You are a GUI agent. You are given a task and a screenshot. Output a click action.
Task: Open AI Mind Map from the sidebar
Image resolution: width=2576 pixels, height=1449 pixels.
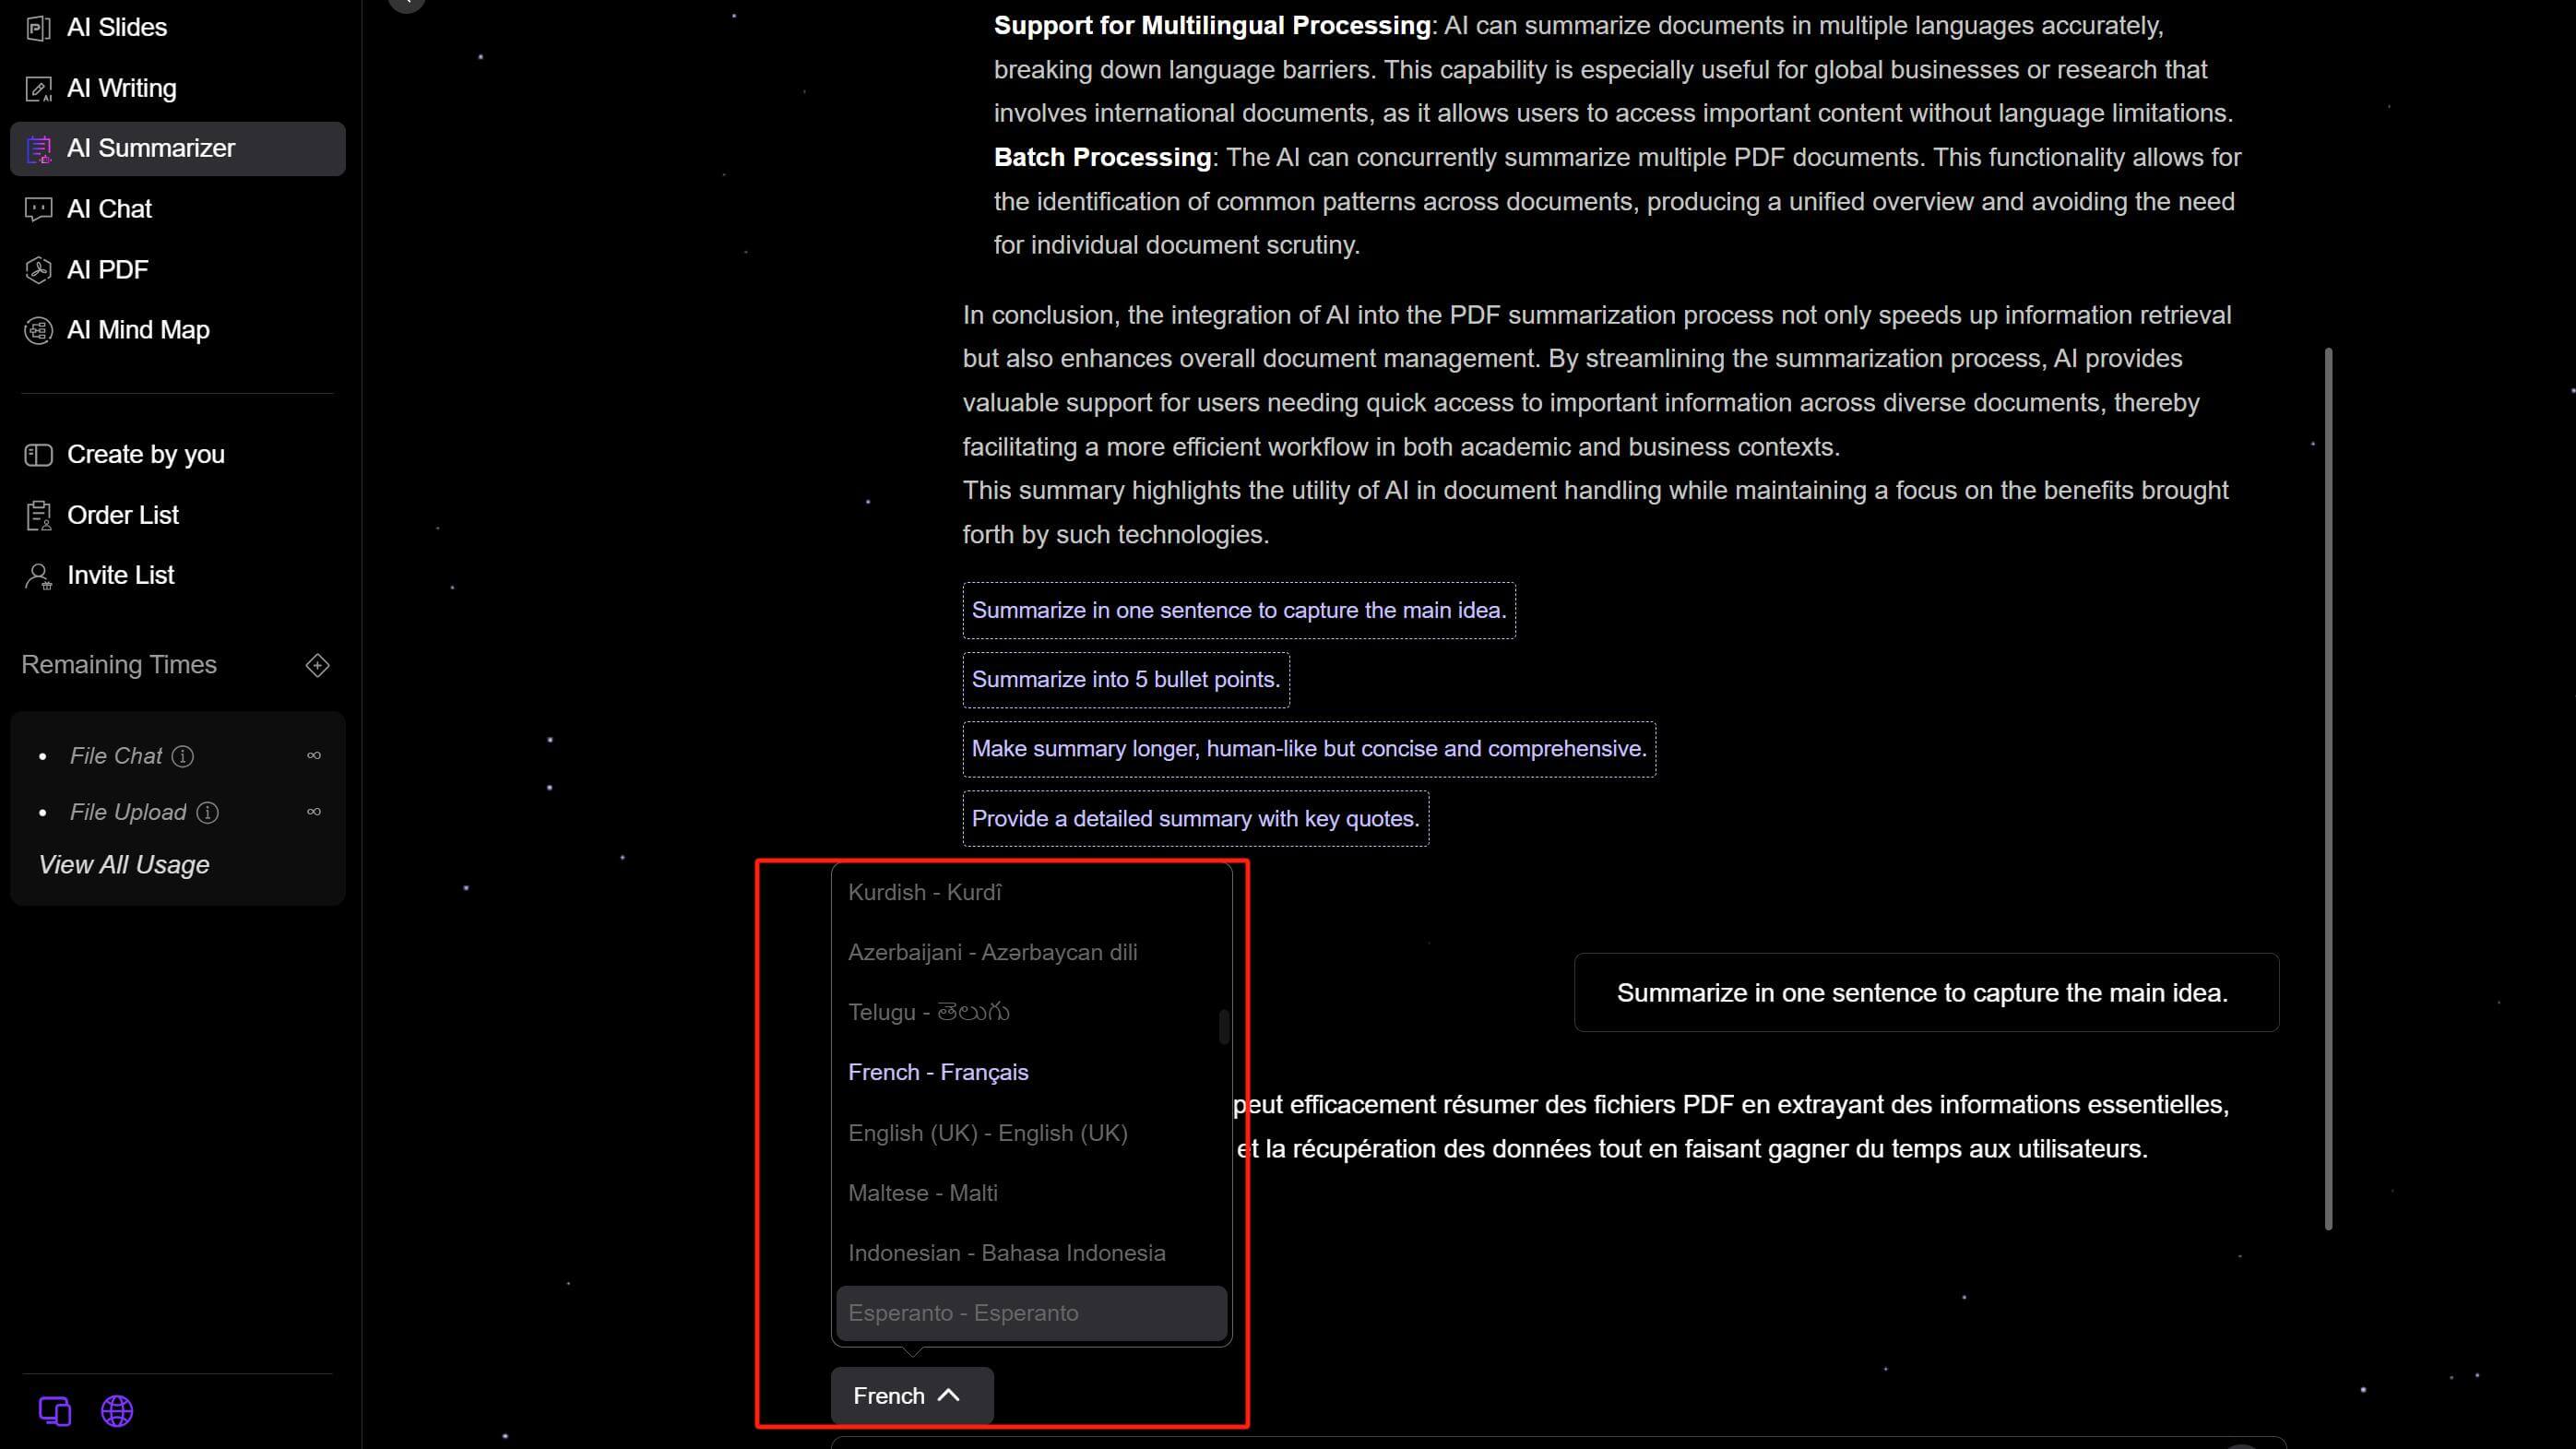coord(177,331)
